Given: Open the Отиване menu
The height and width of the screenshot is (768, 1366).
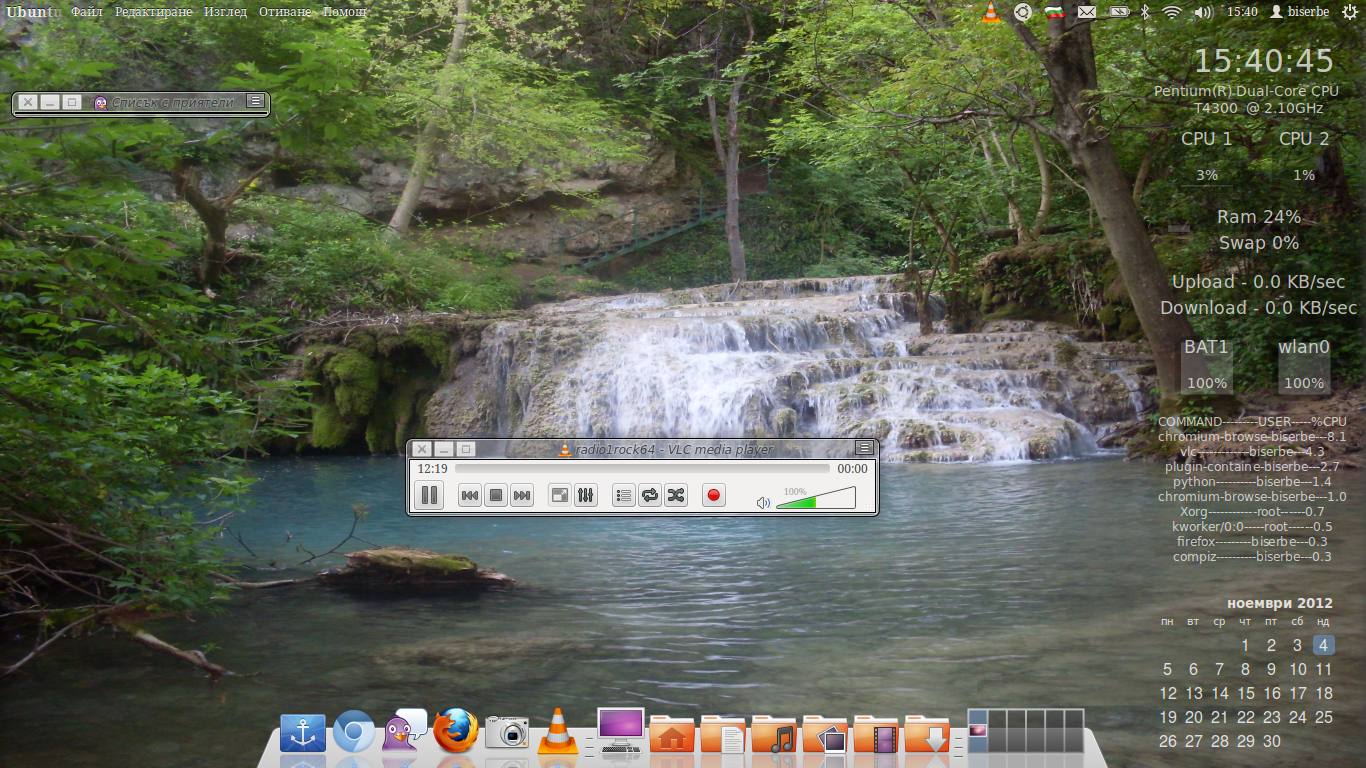Looking at the screenshot, I should (284, 12).
